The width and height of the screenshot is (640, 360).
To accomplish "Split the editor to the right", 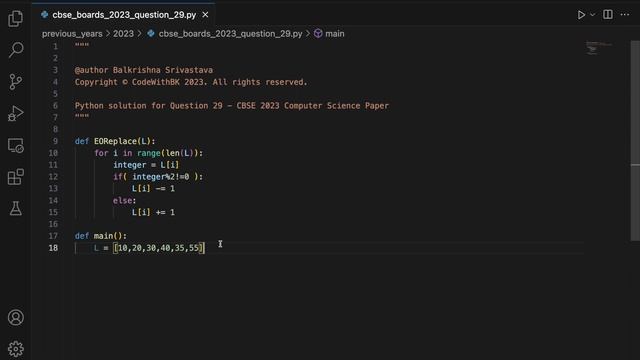I will click(x=608, y=14).
